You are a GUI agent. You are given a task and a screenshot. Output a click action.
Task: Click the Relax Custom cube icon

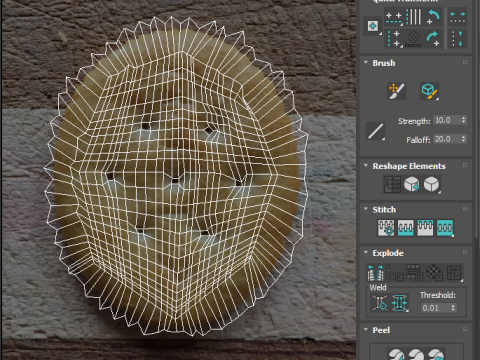431,184
